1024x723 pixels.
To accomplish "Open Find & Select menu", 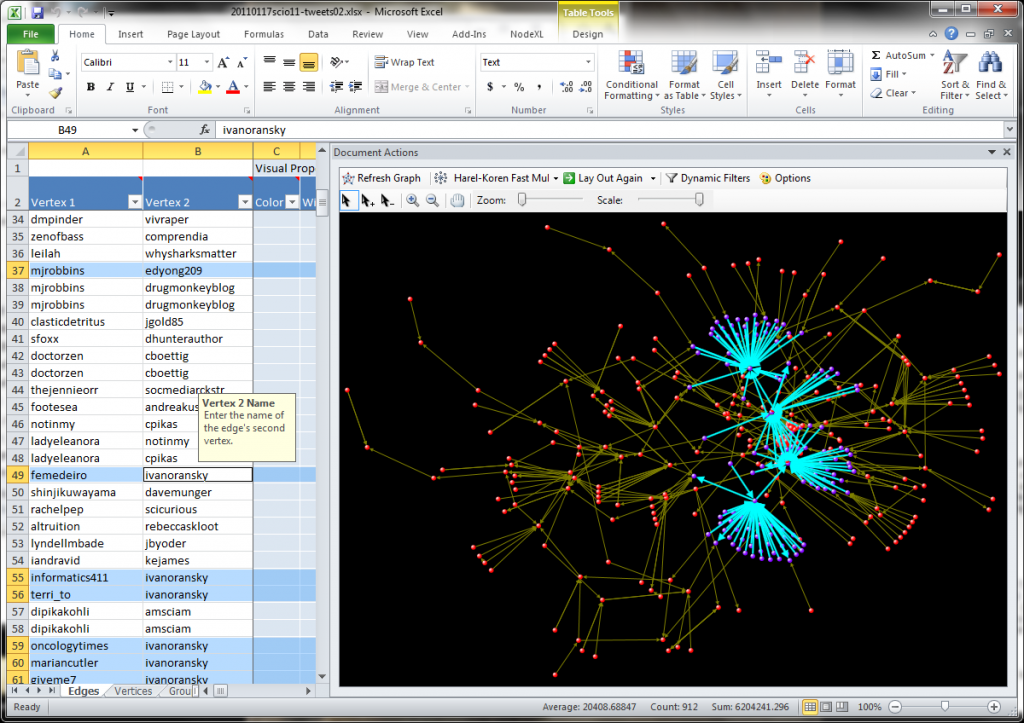I will (991, 75).
